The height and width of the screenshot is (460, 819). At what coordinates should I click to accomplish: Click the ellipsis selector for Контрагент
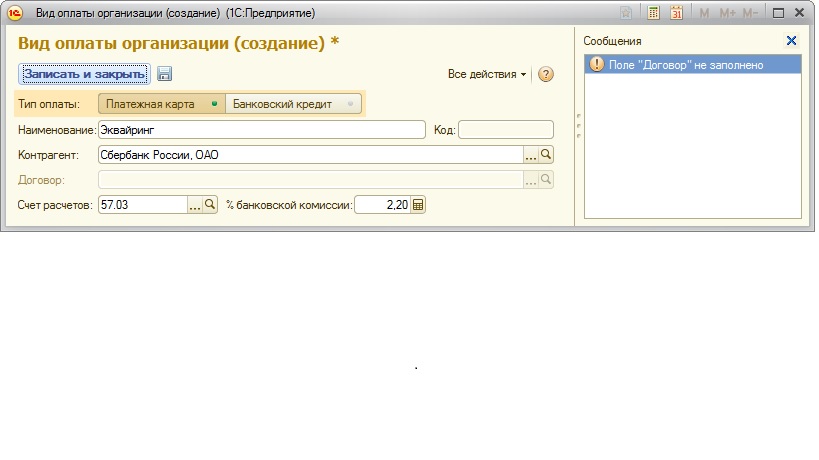click(531, 155)
